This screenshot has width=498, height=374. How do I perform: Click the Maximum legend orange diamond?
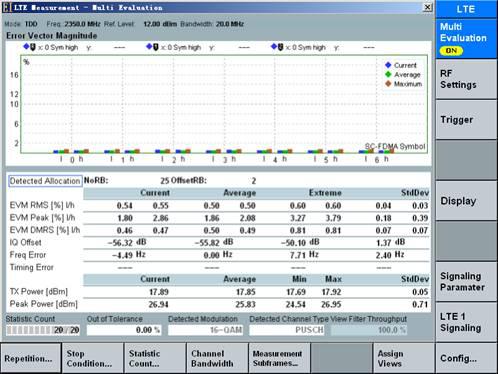[388, 84]
